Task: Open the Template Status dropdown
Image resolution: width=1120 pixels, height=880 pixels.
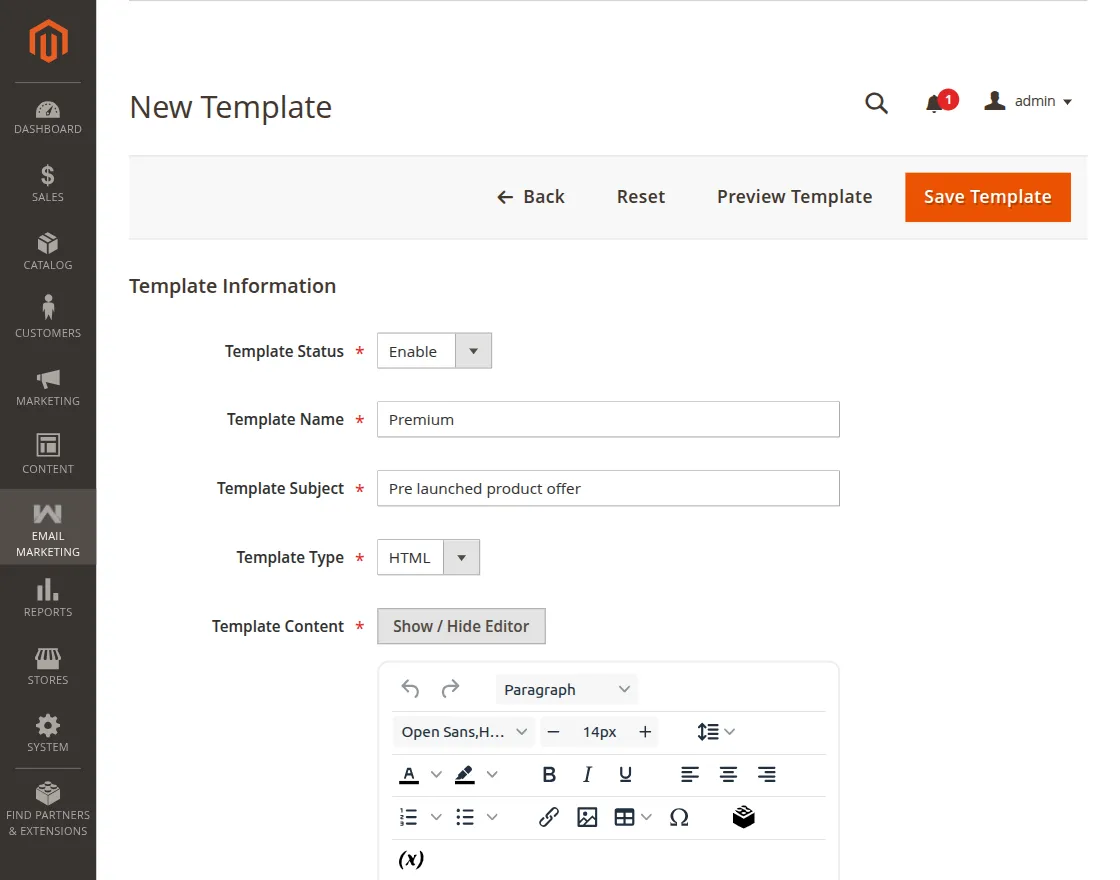Action: pyautogui.click(x=434, y=351)
